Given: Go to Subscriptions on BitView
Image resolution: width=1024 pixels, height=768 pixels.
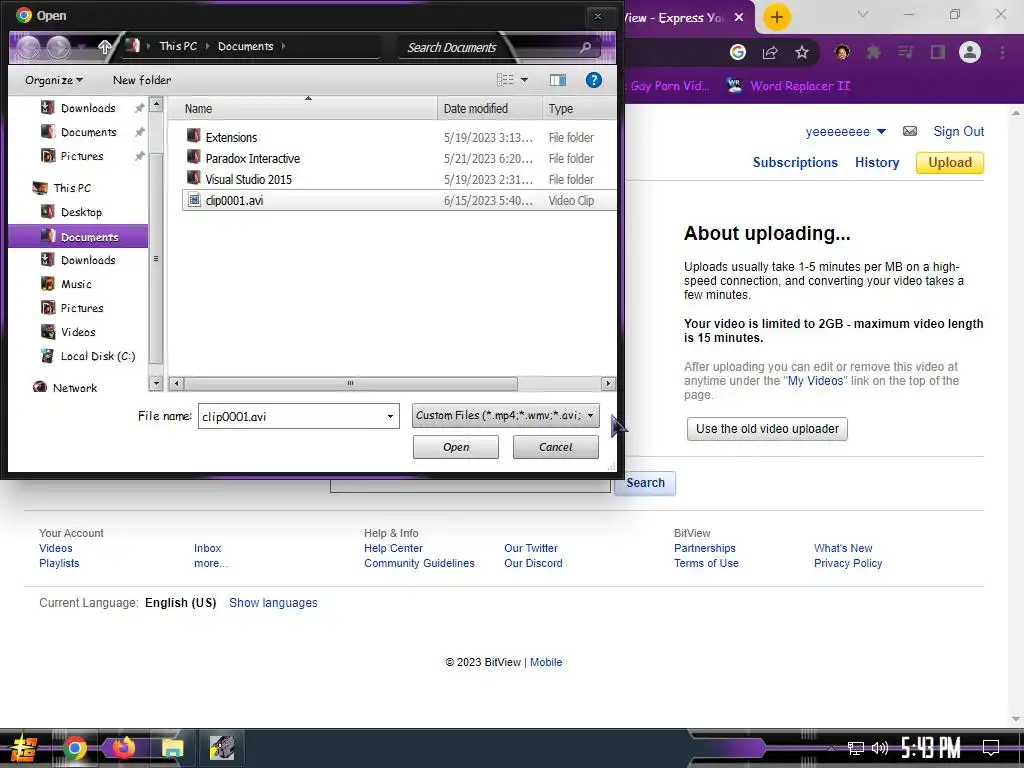Looking at the screenshot, I should pos(795,162).
